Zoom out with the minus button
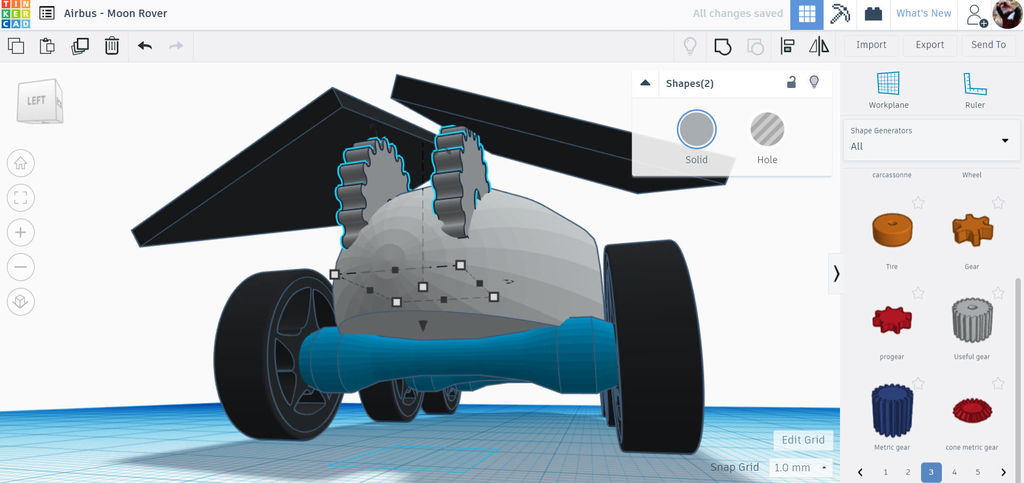1024x483 pixels. coord(20,267)
